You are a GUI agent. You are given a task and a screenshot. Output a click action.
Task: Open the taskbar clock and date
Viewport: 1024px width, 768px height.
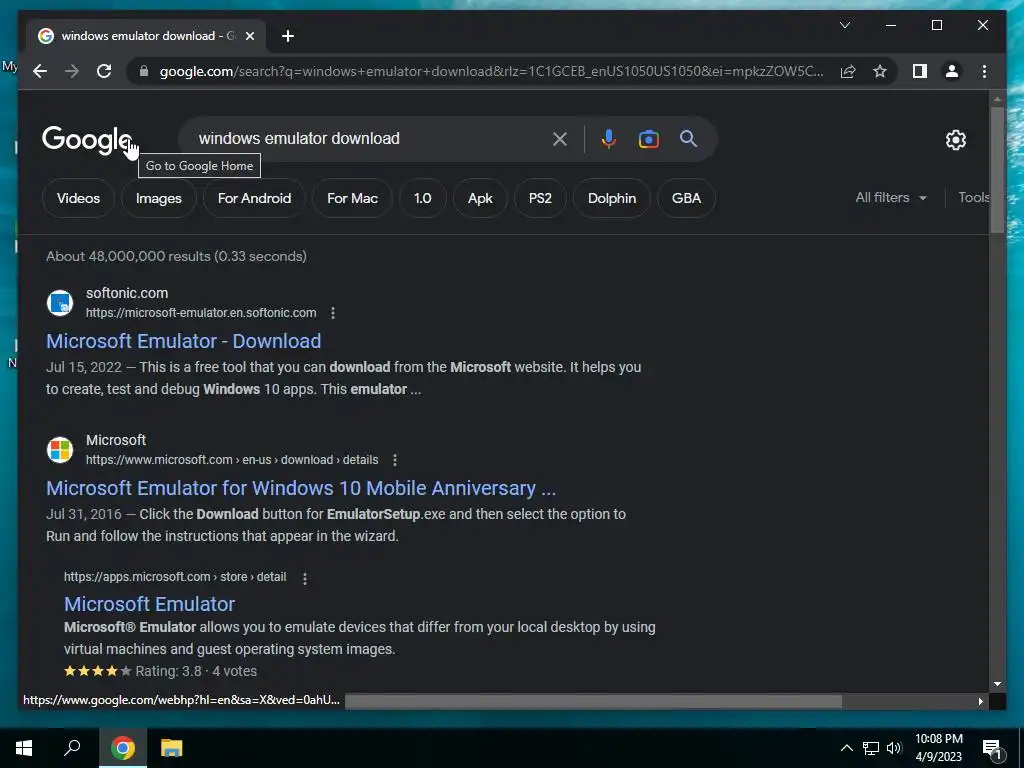938,748
